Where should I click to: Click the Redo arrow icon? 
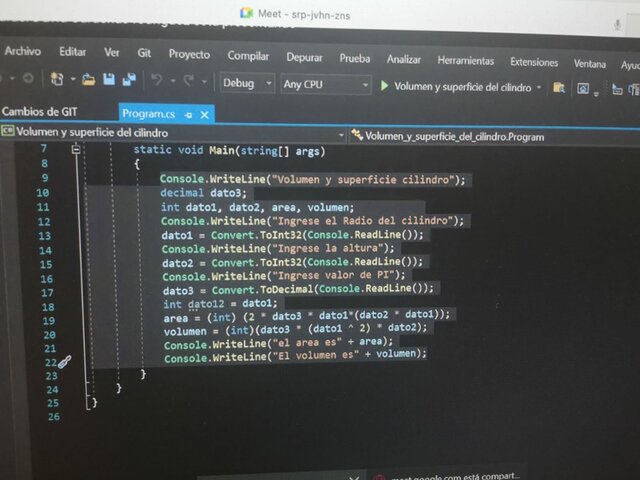tap(189, 80)
